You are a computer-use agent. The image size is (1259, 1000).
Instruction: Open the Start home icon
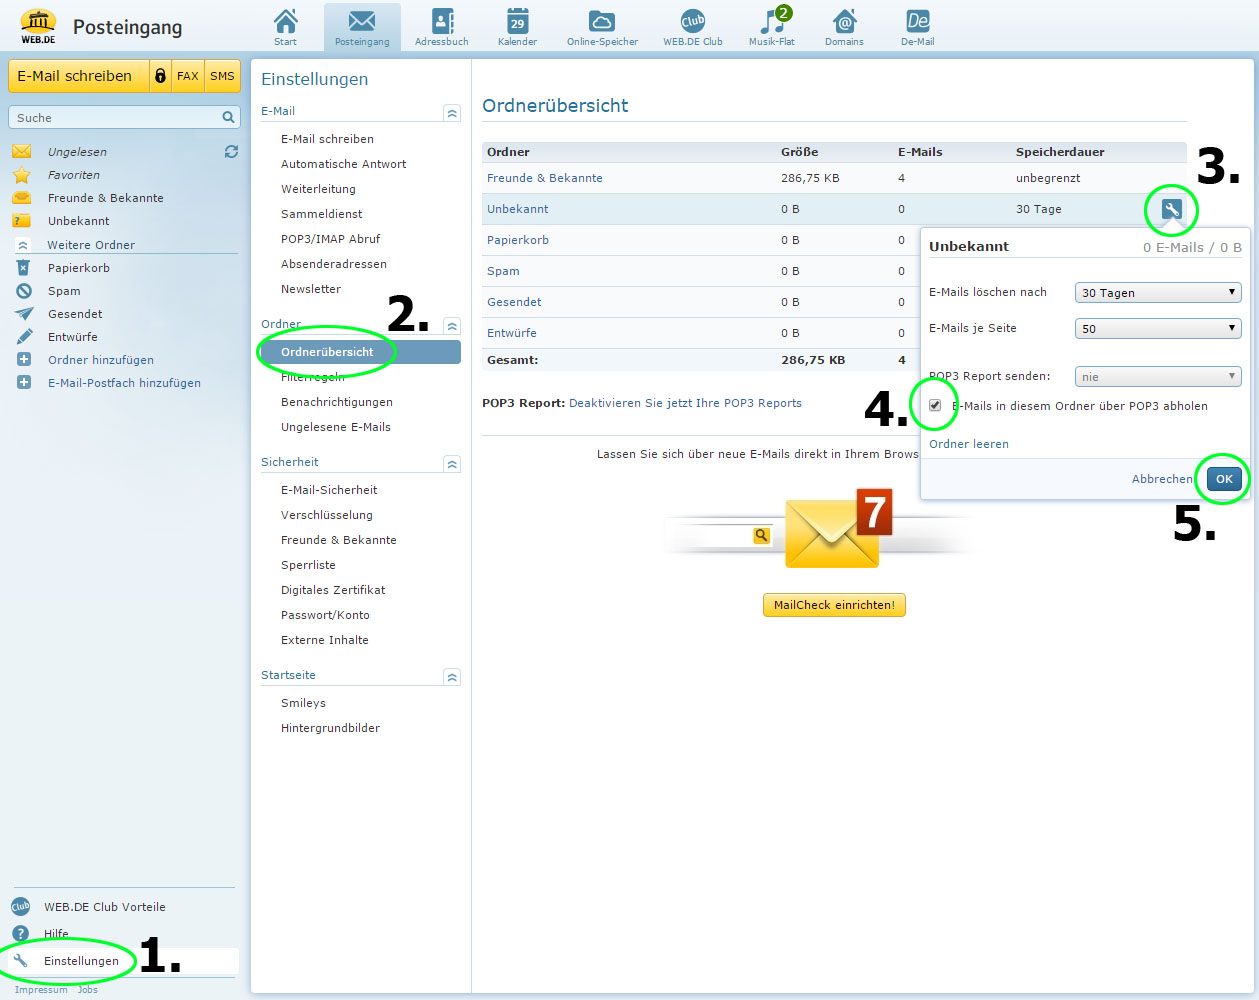click(x=285, y=21)
